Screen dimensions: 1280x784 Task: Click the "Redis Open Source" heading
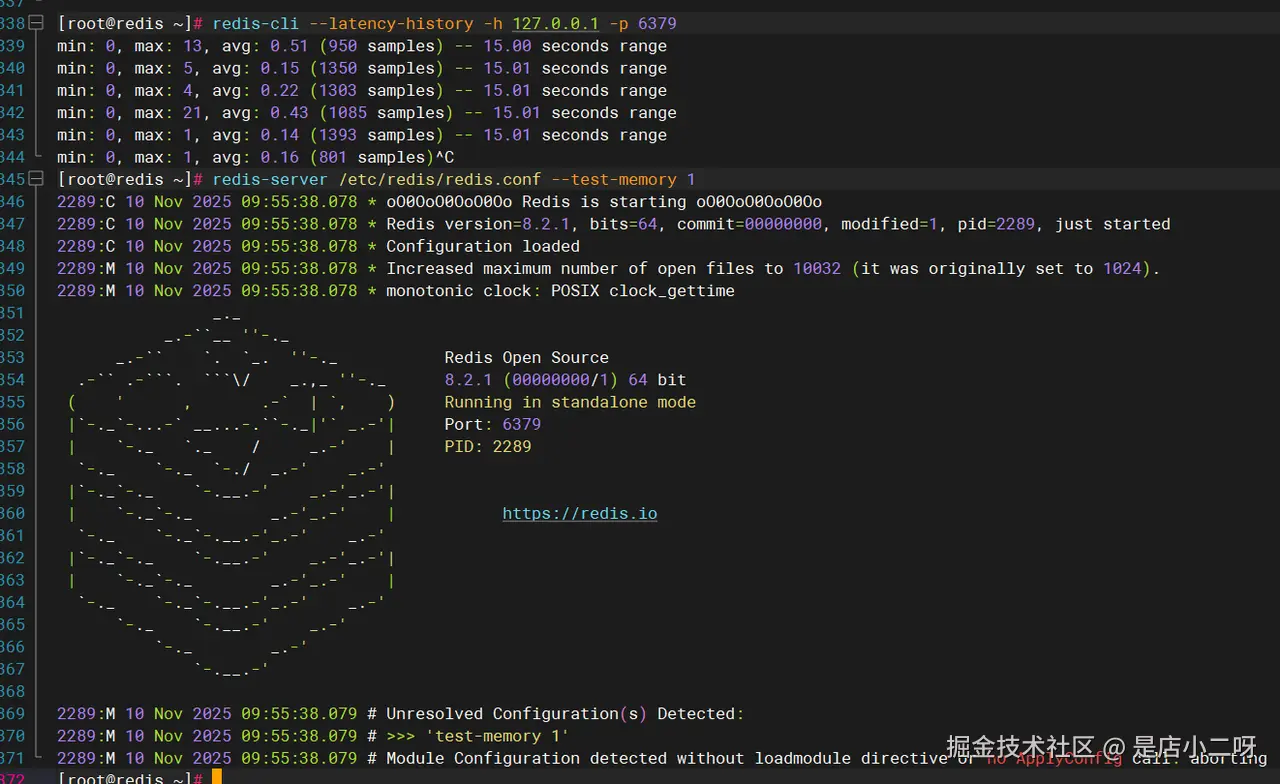click(526, 357)
